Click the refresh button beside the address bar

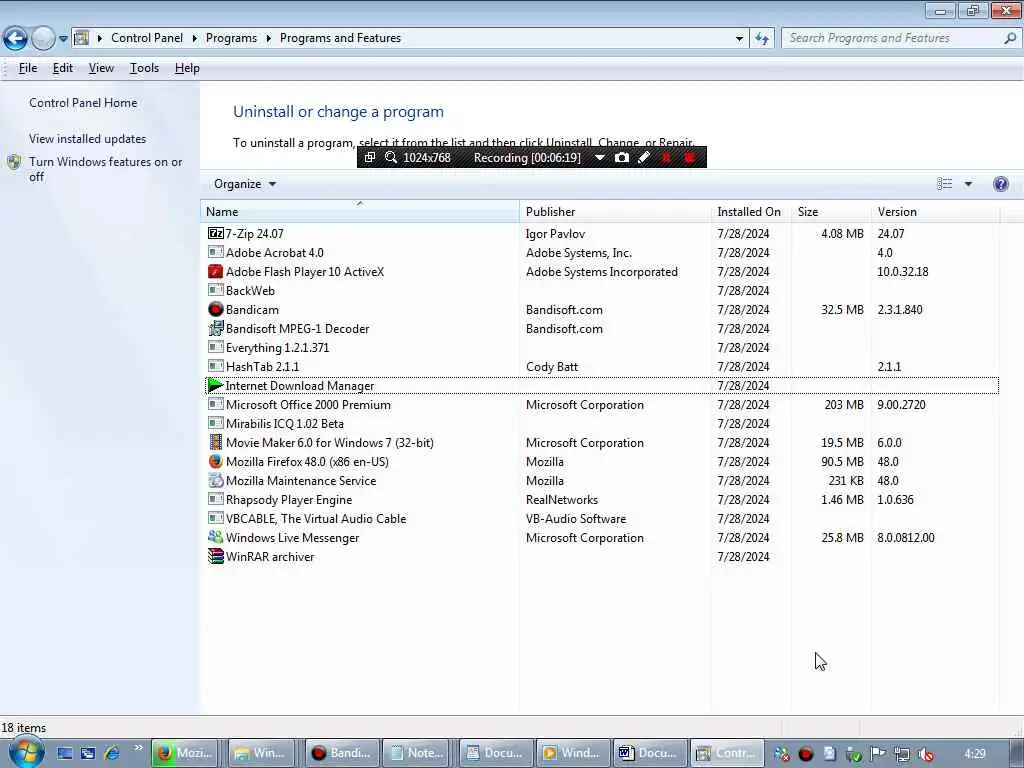761,39
